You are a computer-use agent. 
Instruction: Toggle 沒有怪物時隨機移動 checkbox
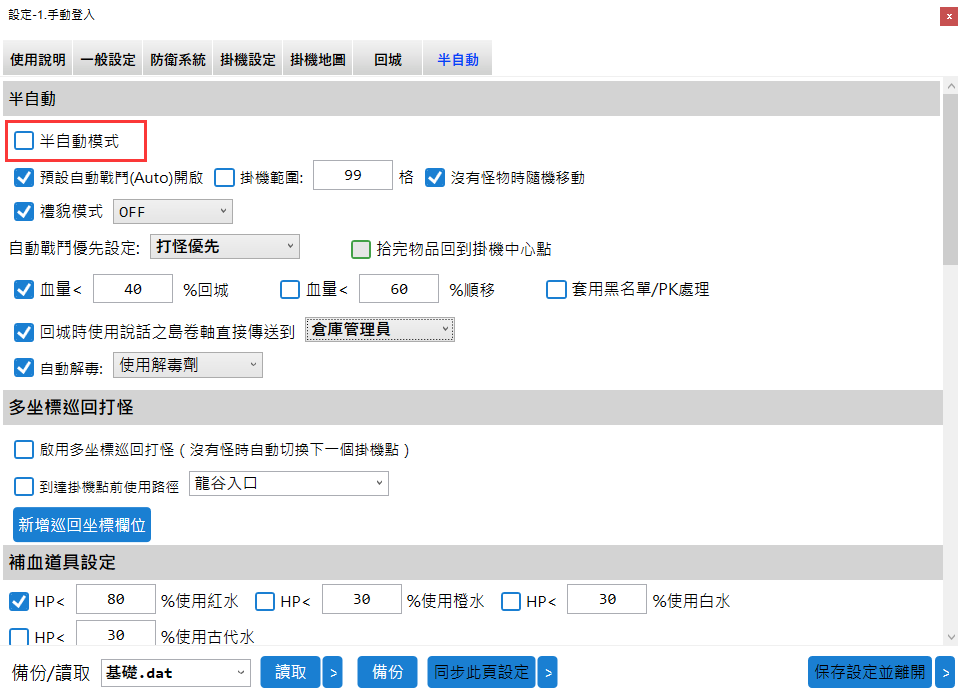tap(435, 178)
